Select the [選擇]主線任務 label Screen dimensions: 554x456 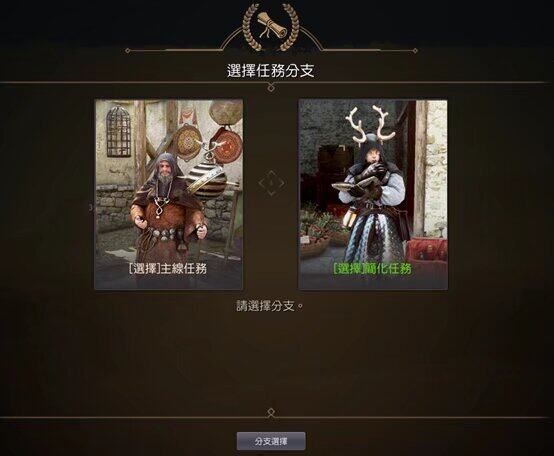(x=168, y=269)
